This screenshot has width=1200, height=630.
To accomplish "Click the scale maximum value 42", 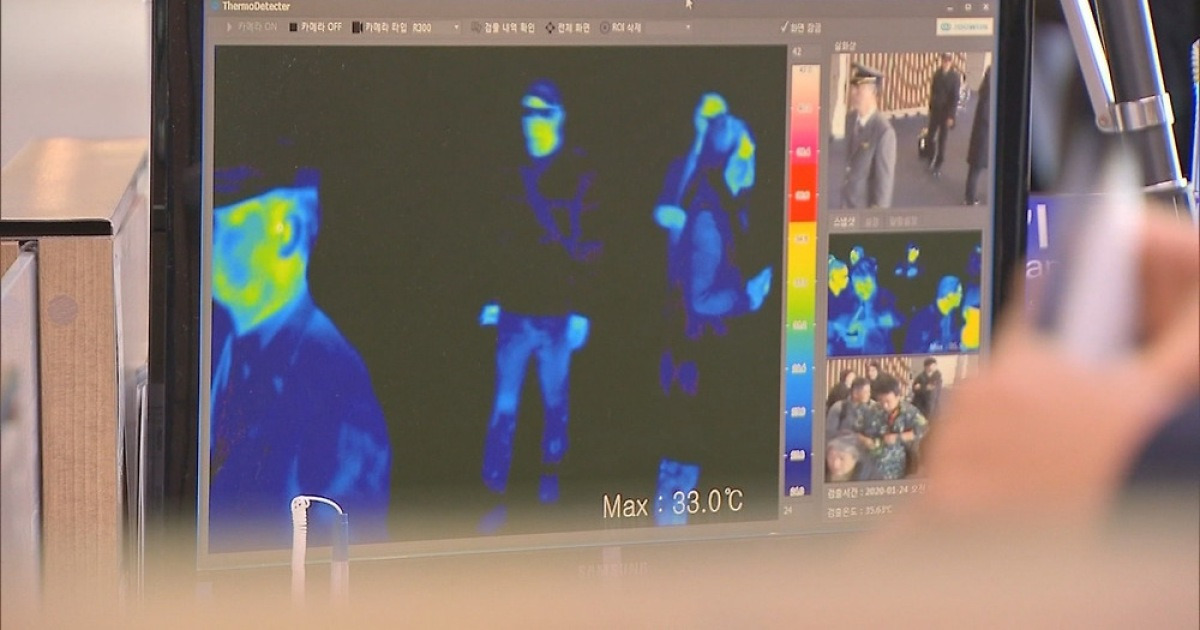I will [x=796, y=52].
